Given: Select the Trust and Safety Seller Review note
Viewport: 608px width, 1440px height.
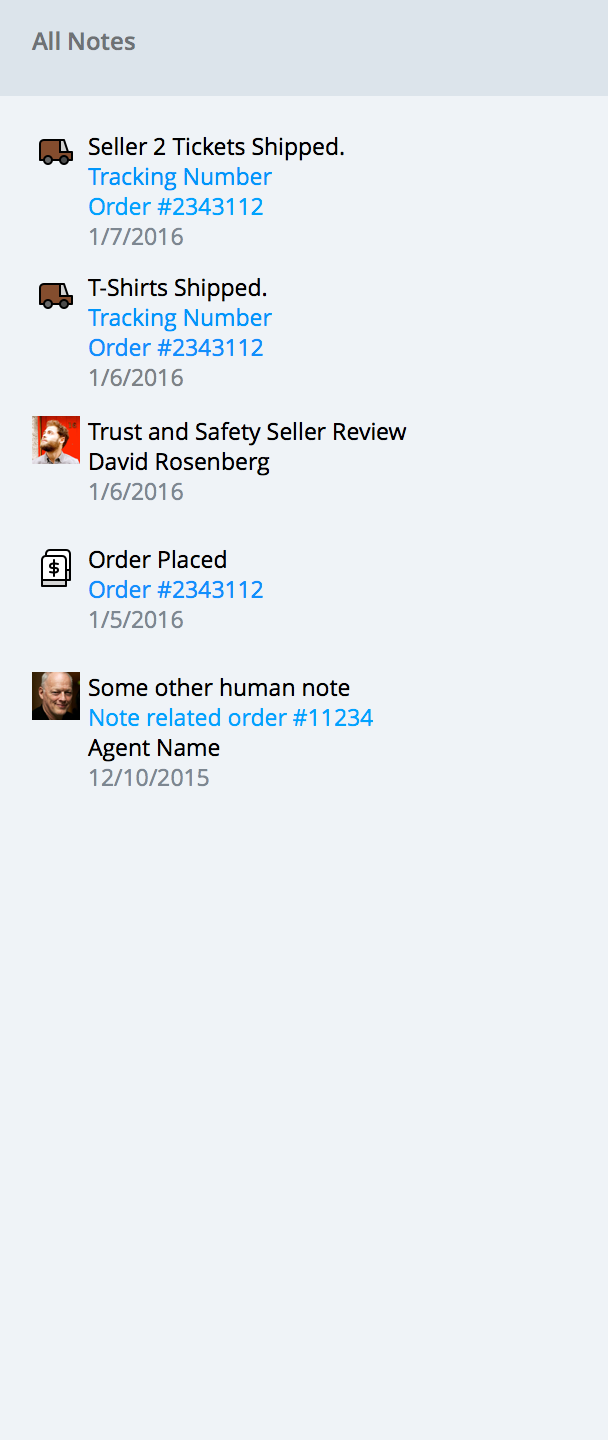Looking at the screenshot, I should [247, 432].
